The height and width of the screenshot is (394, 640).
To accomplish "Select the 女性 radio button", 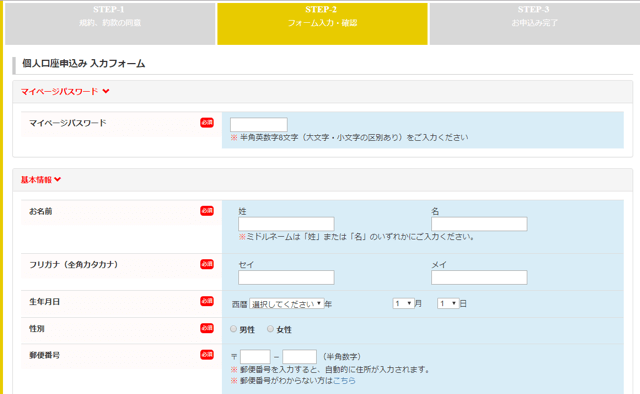I will click(x=270, y=329).
